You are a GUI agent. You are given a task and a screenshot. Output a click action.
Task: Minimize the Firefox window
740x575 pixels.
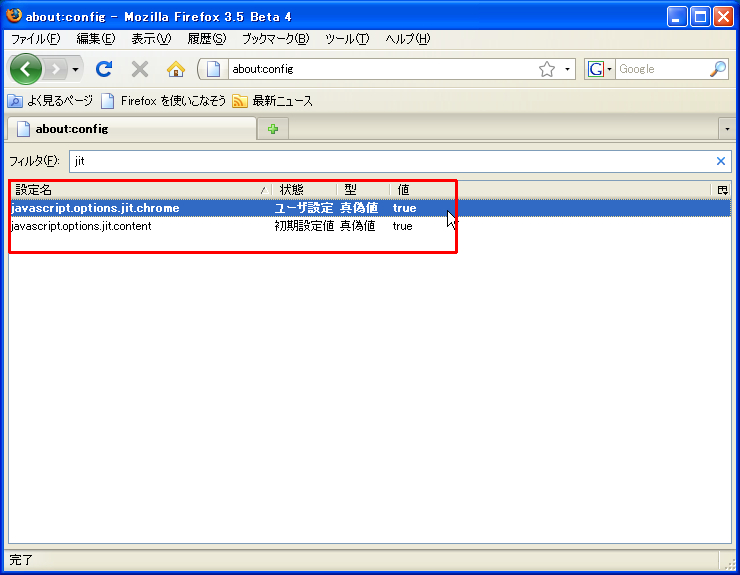677,17
